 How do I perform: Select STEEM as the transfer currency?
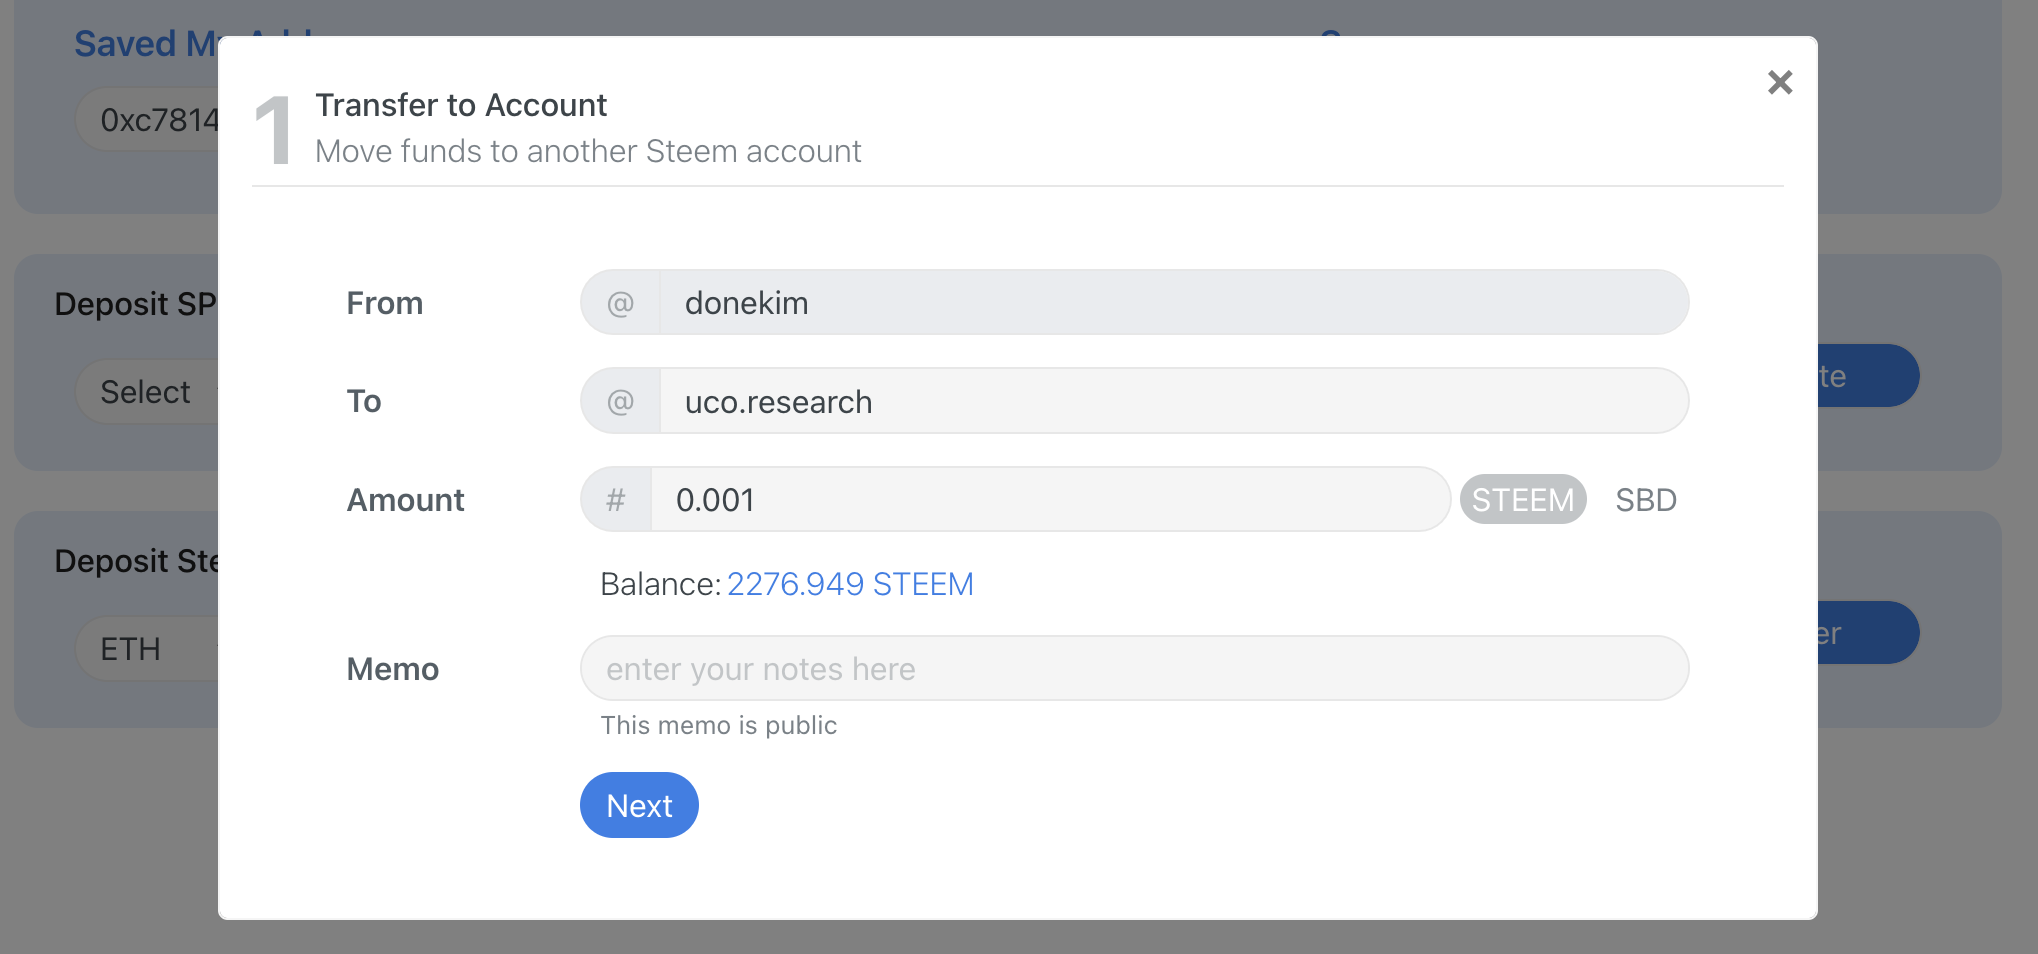[x=1522, y=500]
